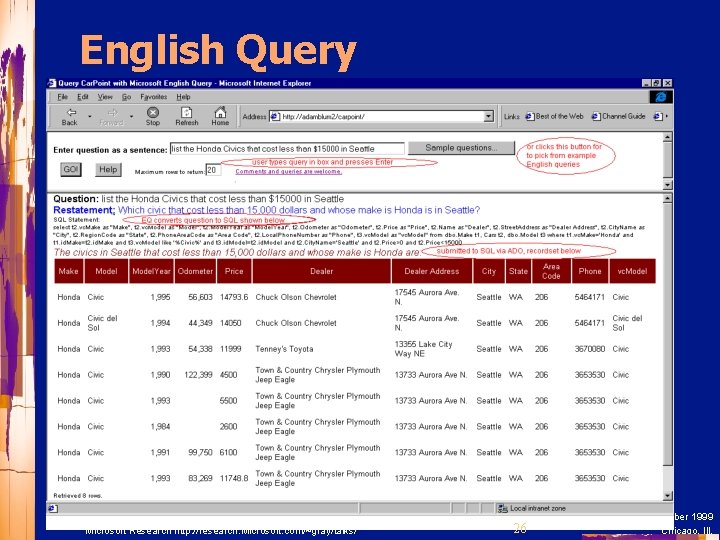Open Comments and queries are welcome link

point(288,172)
